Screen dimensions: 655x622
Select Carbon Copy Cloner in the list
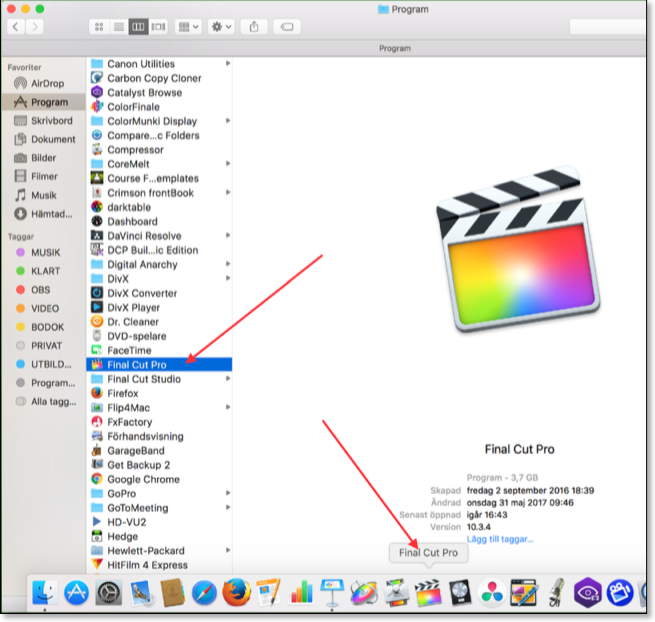[x=159, y=78]
